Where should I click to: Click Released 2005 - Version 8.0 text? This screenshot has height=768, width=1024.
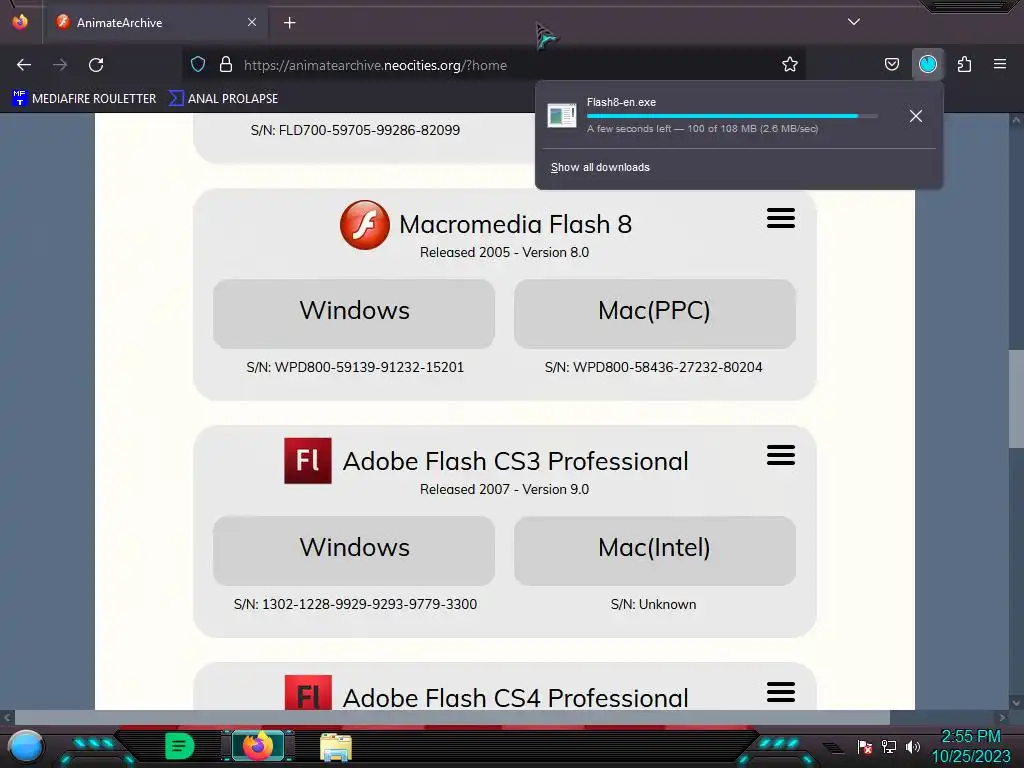pos(504,253)
